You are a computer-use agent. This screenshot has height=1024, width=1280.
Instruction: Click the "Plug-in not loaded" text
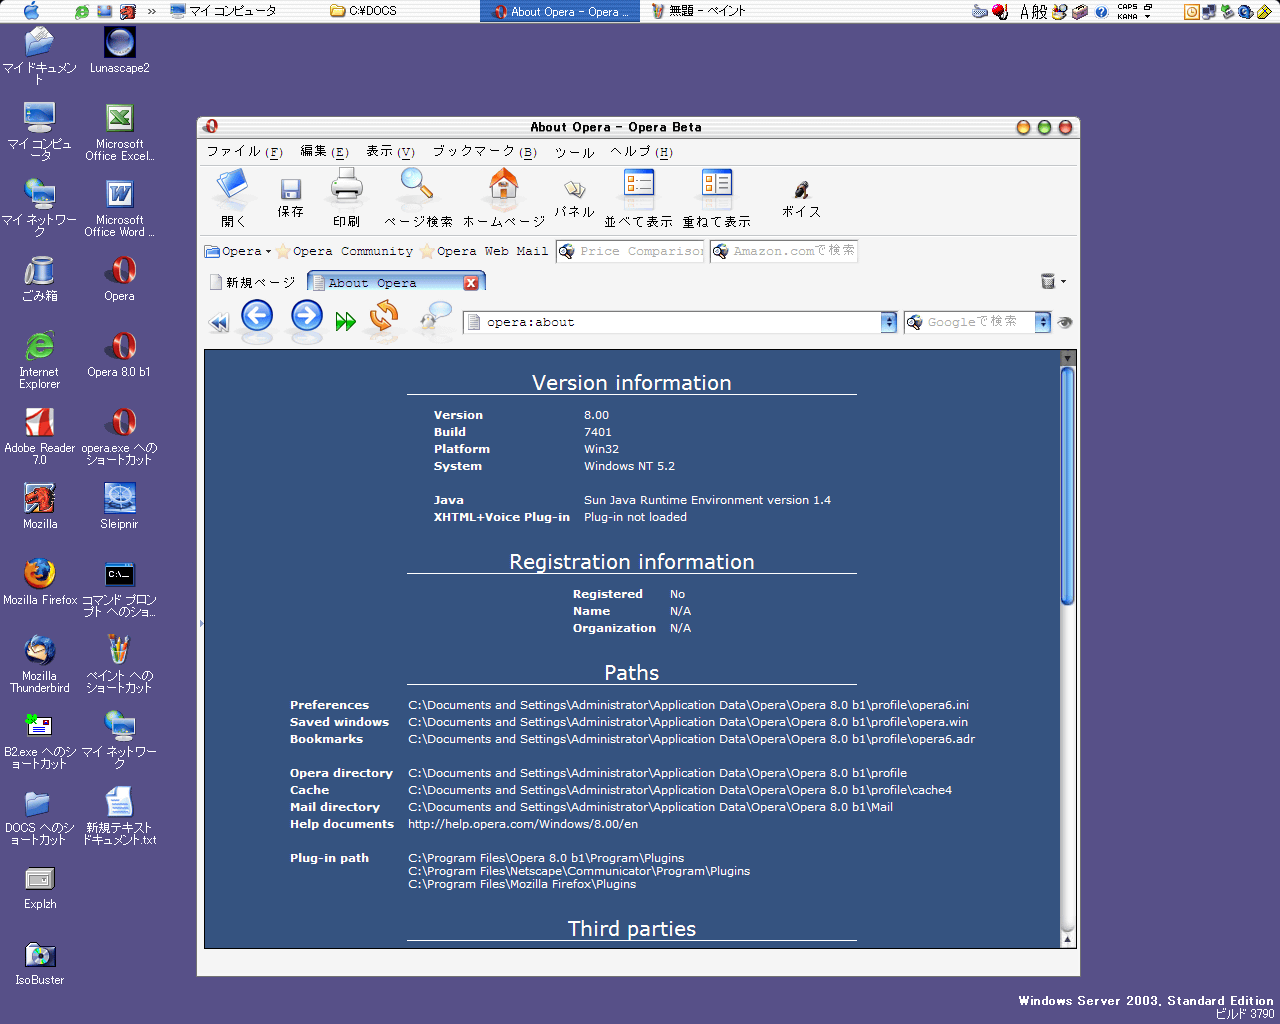635,517
